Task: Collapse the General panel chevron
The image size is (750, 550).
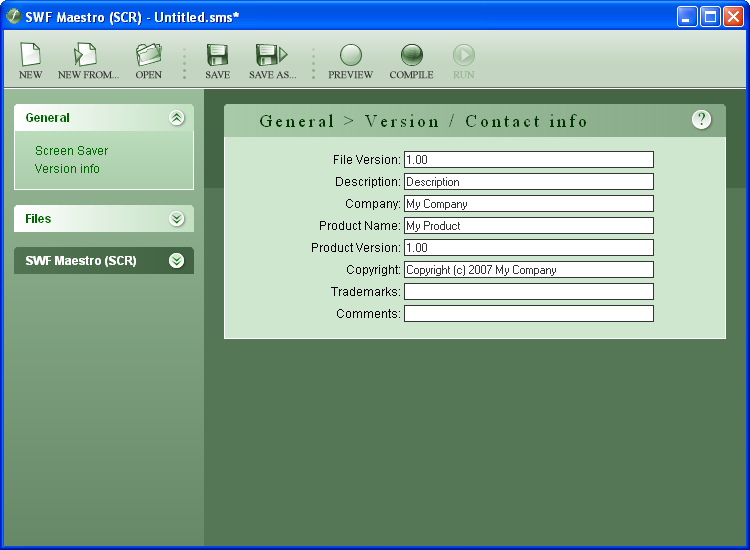Action: (x=176, y=118)
